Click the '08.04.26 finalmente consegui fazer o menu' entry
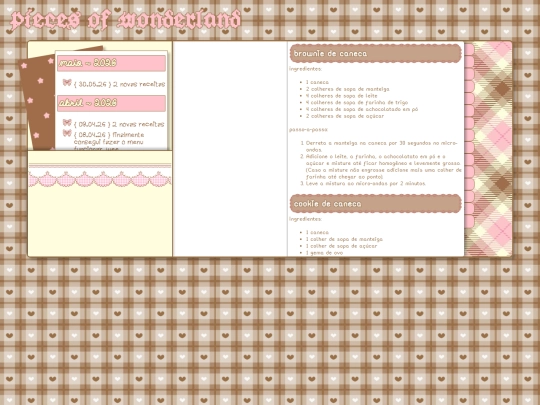The width and height of the screenshot is (540, 405). [x=109, y=142]
